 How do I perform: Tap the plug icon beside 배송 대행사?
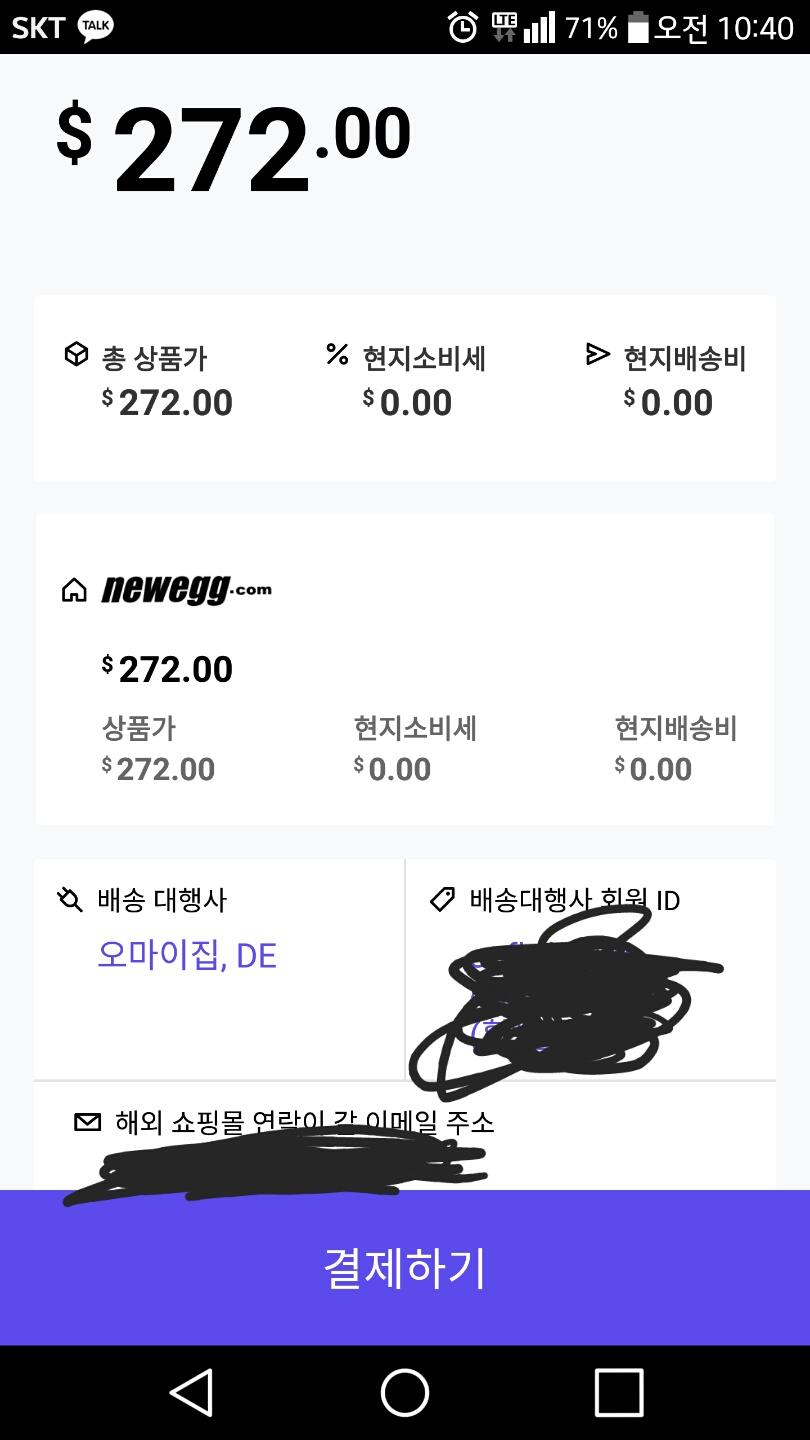pos(70,900)
